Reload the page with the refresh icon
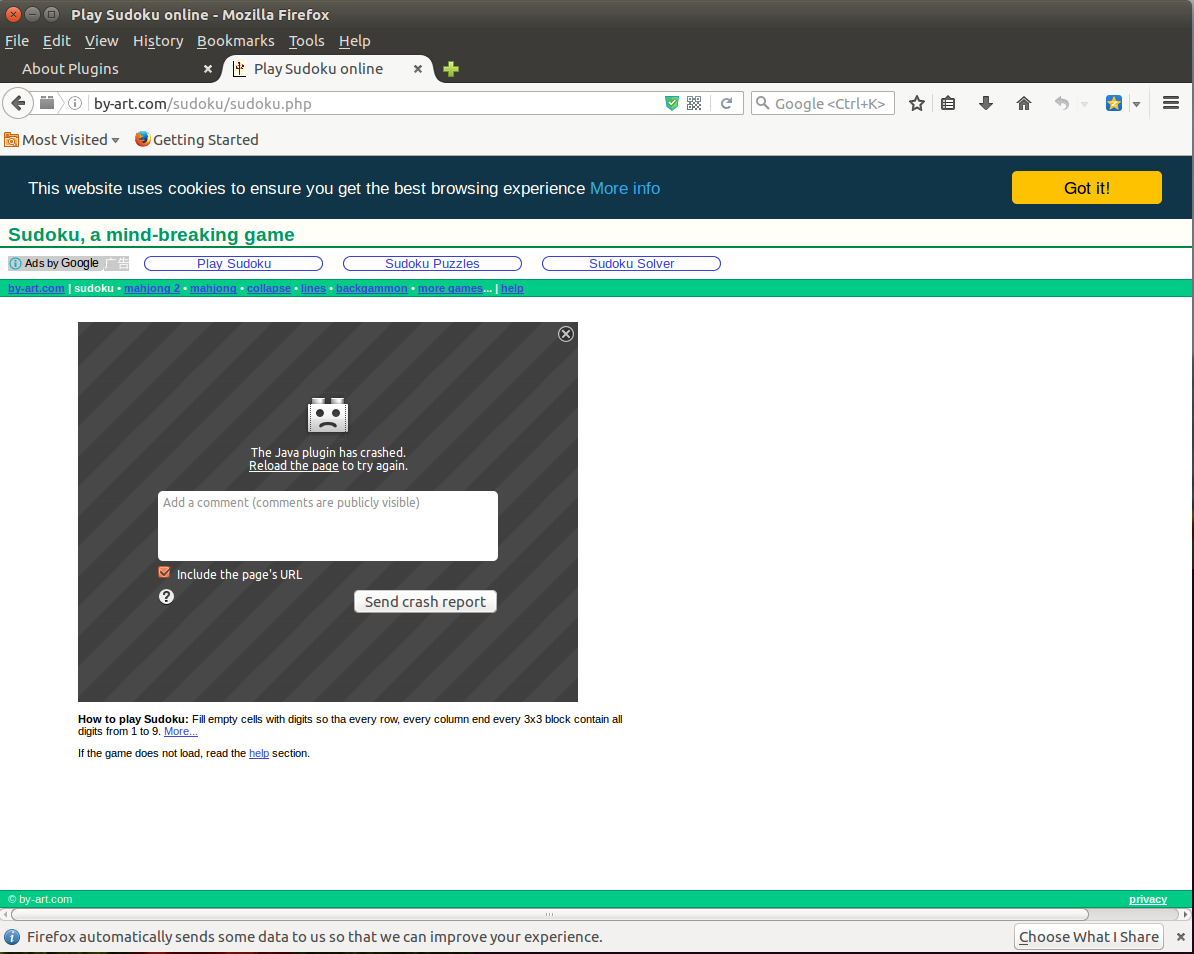The height and width of the screenshot is (954, 1194). [x=727, y=103]
